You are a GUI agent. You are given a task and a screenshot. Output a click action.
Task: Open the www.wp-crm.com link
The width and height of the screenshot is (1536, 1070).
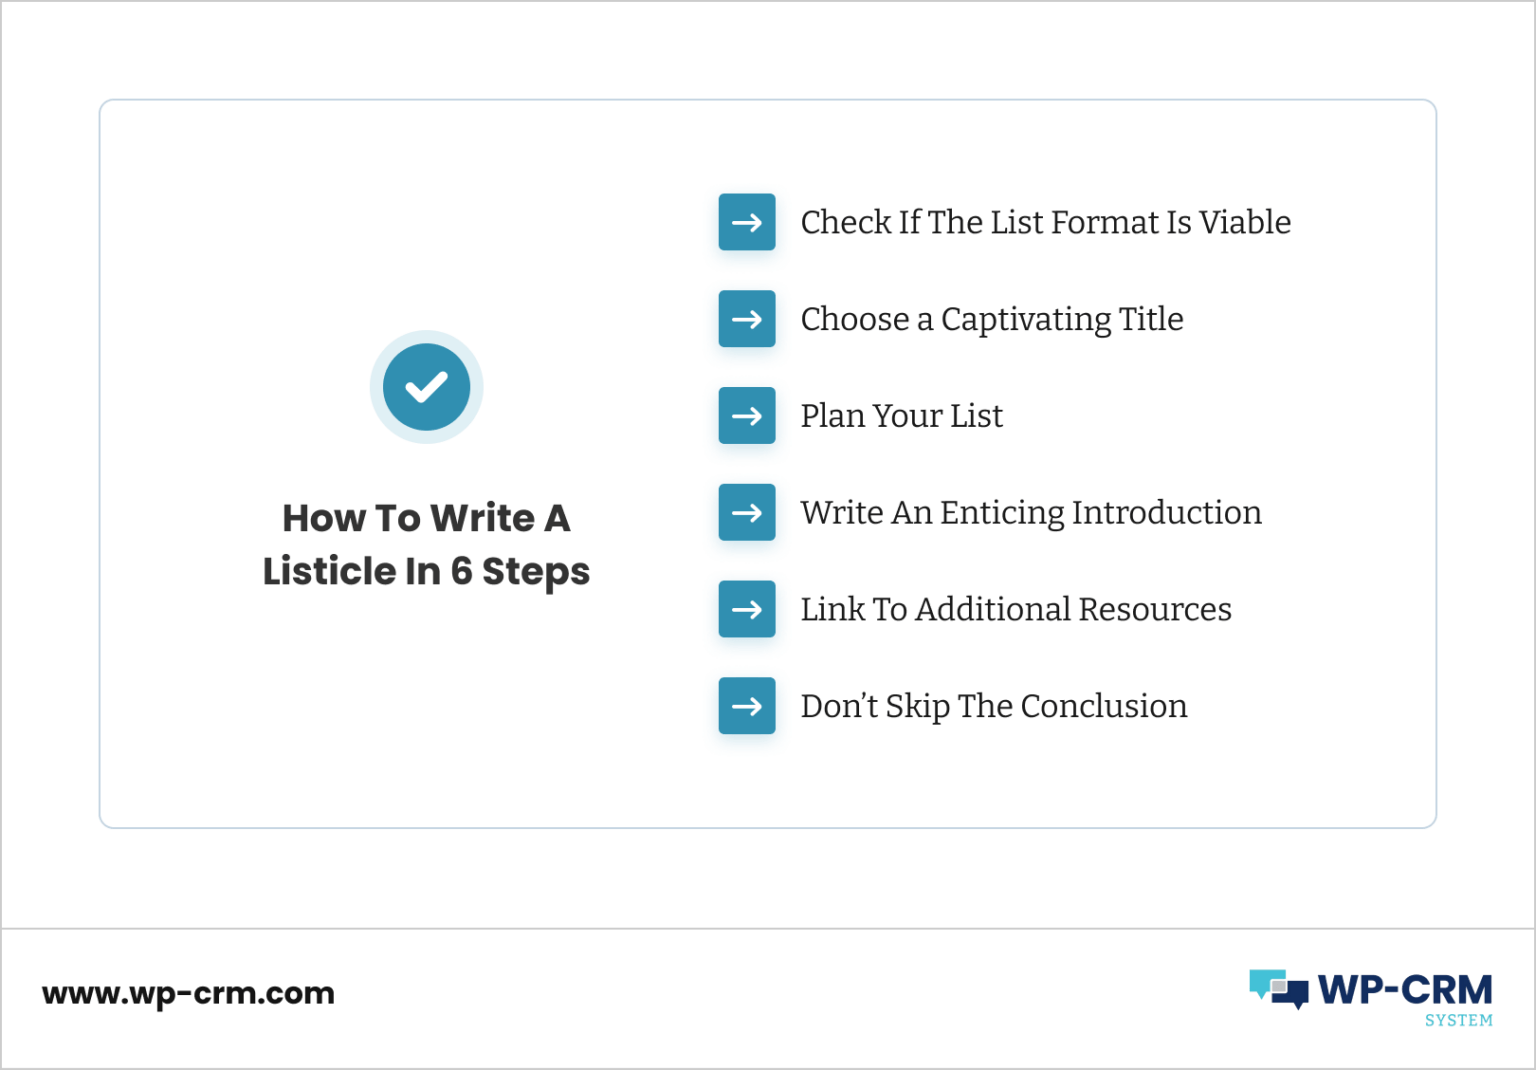(188, 994)
